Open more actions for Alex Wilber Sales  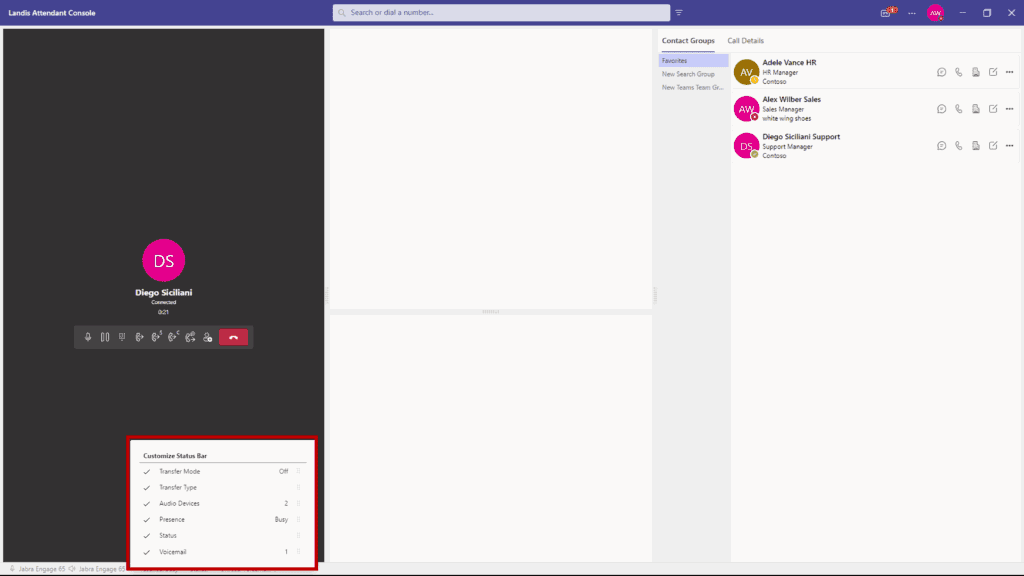[x=1009, y=108]
